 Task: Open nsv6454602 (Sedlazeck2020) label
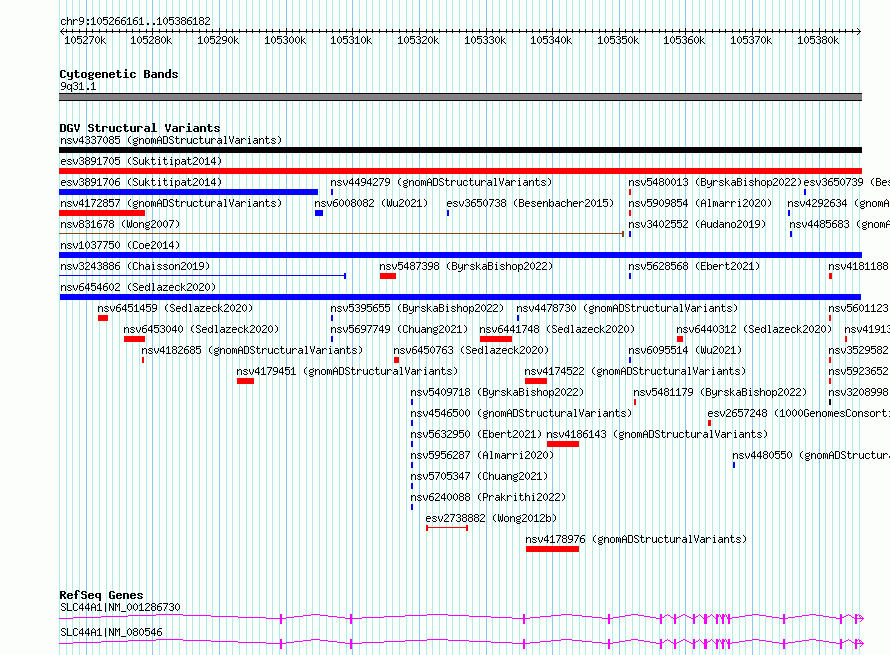138,287
